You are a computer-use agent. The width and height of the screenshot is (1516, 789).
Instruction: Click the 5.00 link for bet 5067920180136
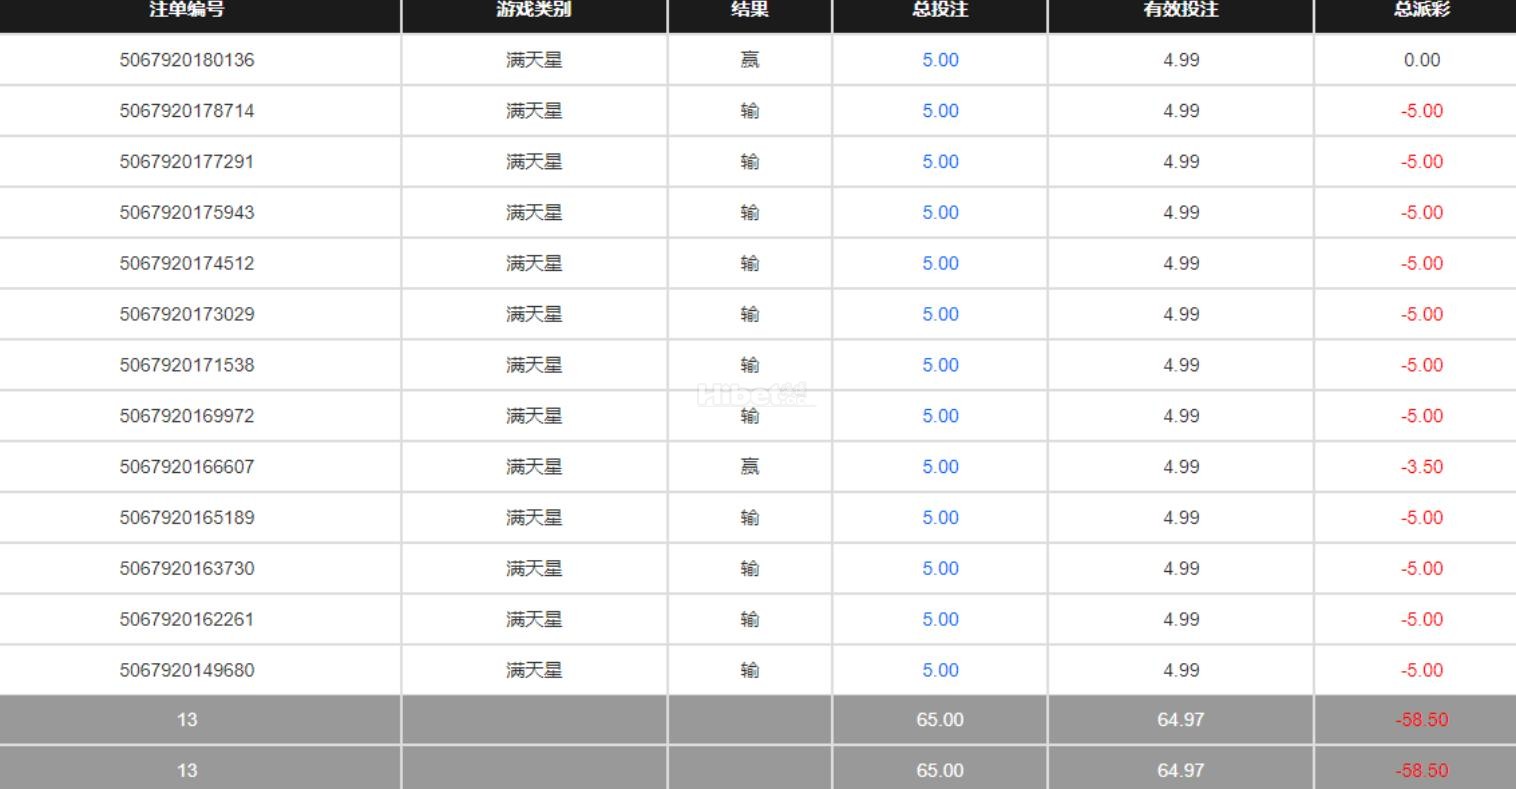(x=940, y=60)
